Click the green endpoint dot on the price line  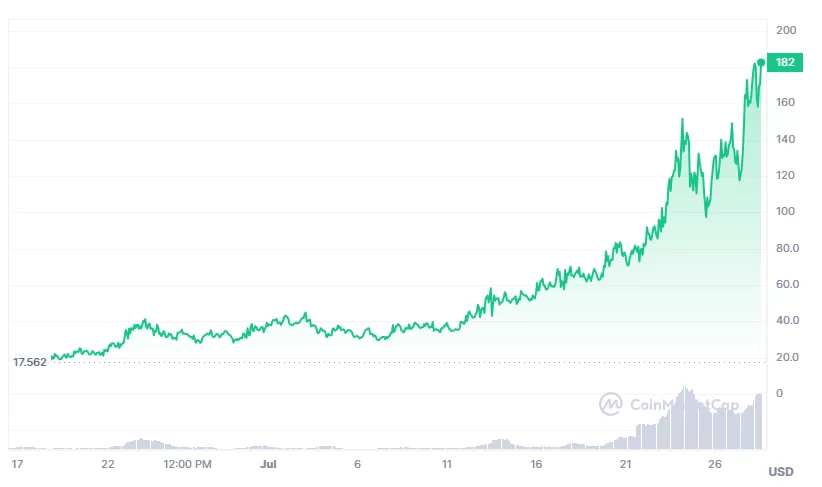[x=761, y=62]
